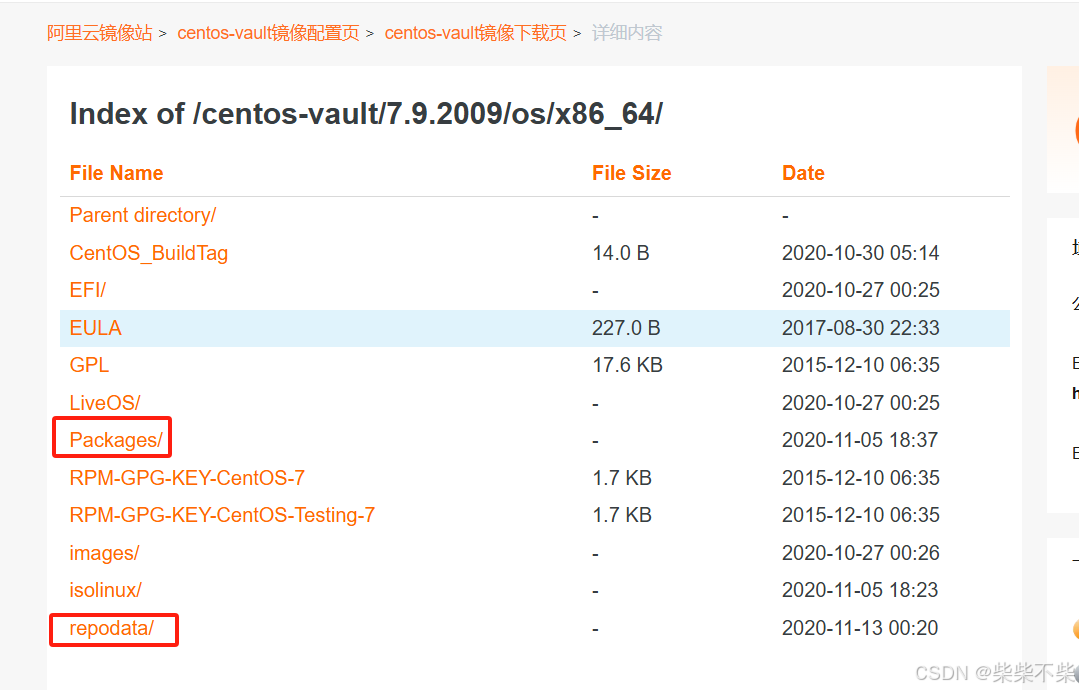Image resolution: width=1079 pixels, height=690 pixels.
Task: Click date 2020-11-05 18:37 of Packages/
Action: 860,440
